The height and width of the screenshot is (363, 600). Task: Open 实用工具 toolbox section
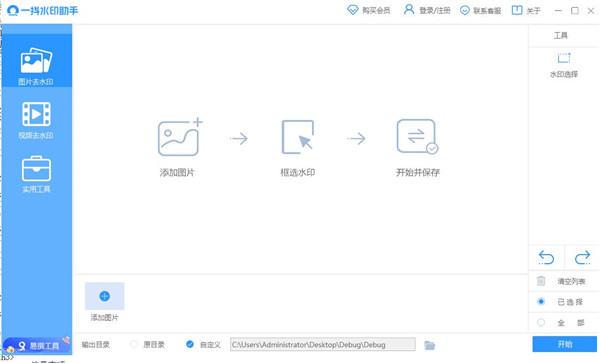point(36,174)
